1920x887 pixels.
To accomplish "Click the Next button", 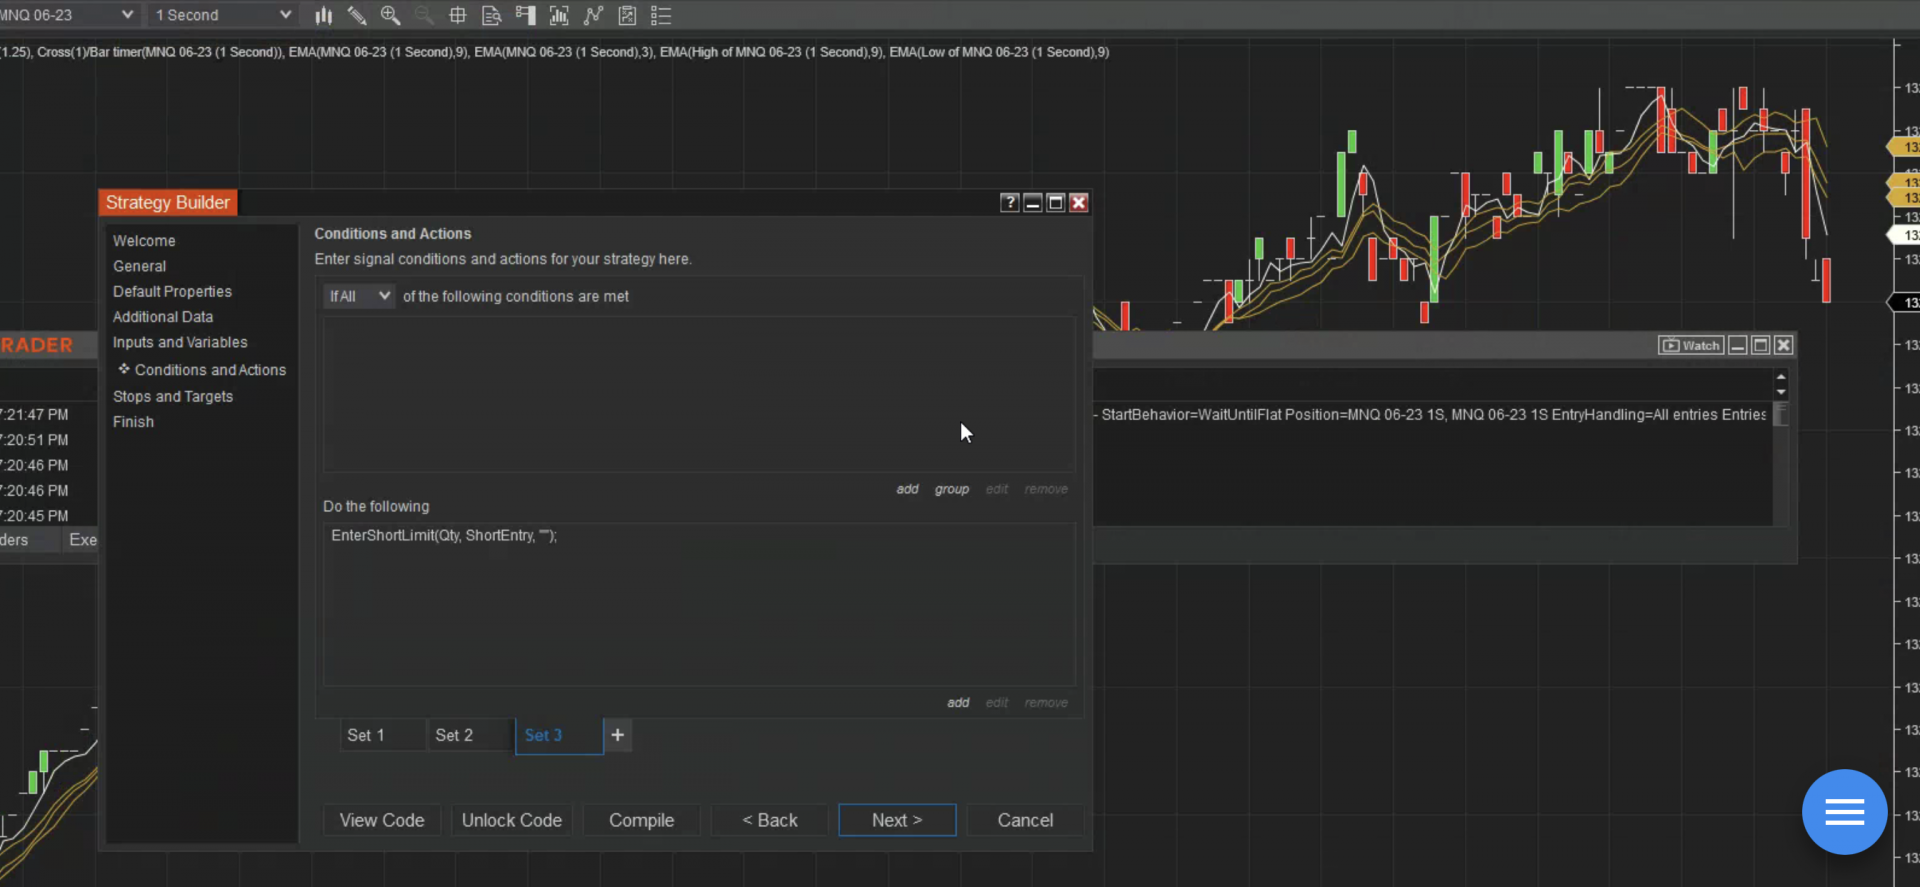I will pos(897,820).
